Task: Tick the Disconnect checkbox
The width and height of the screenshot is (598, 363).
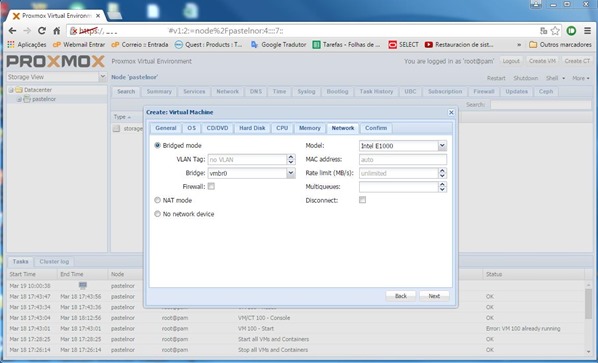Action: (362, 200)
